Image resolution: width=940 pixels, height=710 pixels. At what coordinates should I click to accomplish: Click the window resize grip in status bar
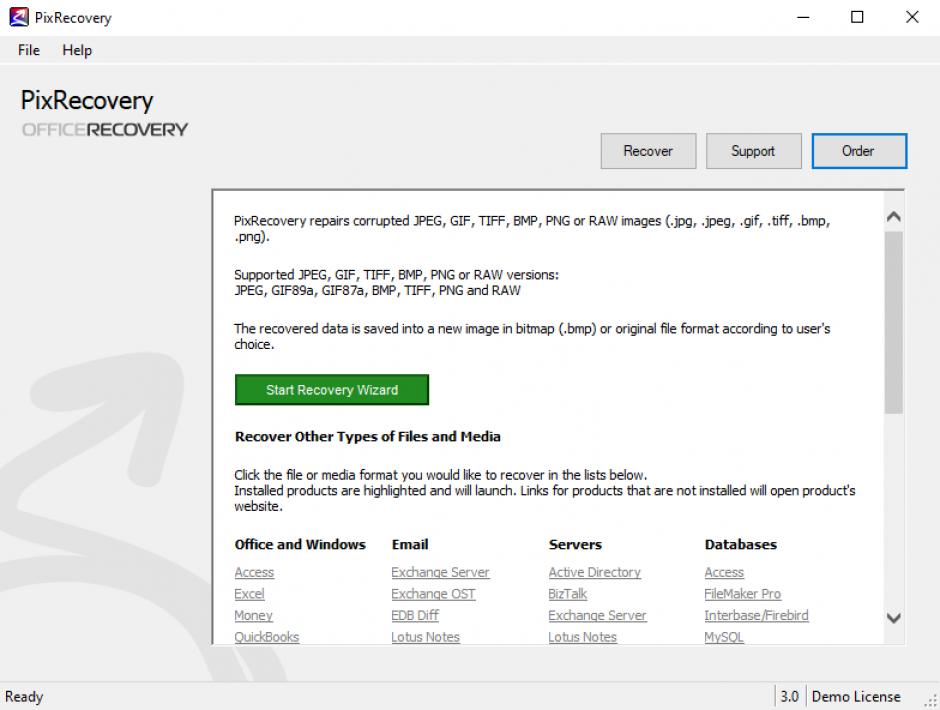930,700
